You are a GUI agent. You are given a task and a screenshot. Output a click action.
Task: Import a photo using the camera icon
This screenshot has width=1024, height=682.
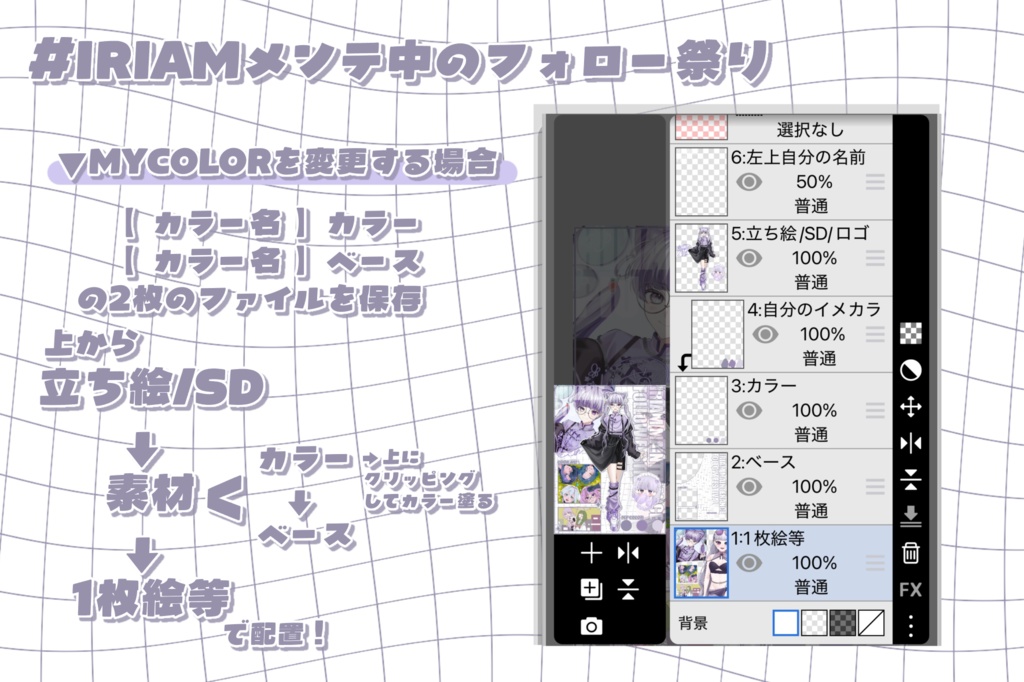click(x=593, y=625)
